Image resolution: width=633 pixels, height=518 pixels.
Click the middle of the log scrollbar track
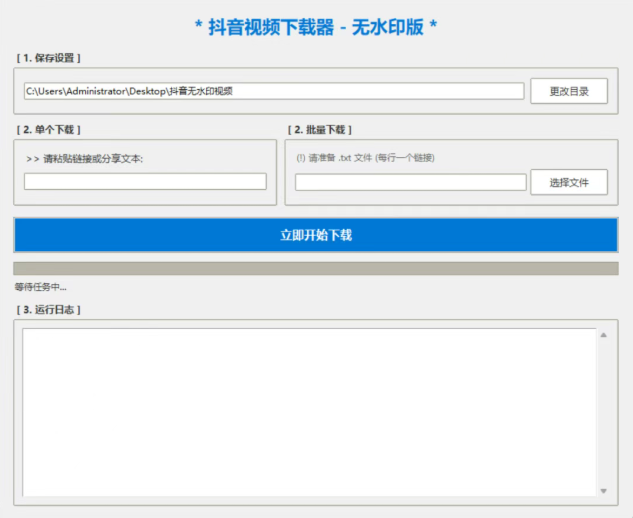(603, 412)
